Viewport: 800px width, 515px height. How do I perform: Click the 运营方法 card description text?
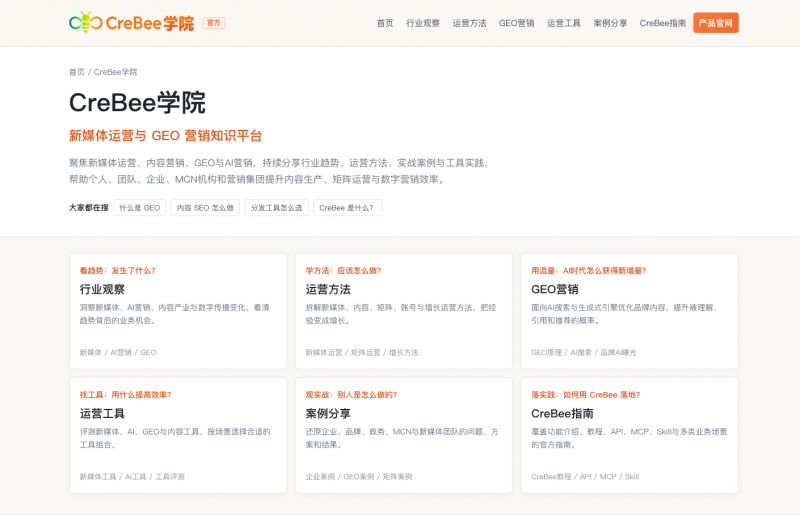click(x=401, y=314)
